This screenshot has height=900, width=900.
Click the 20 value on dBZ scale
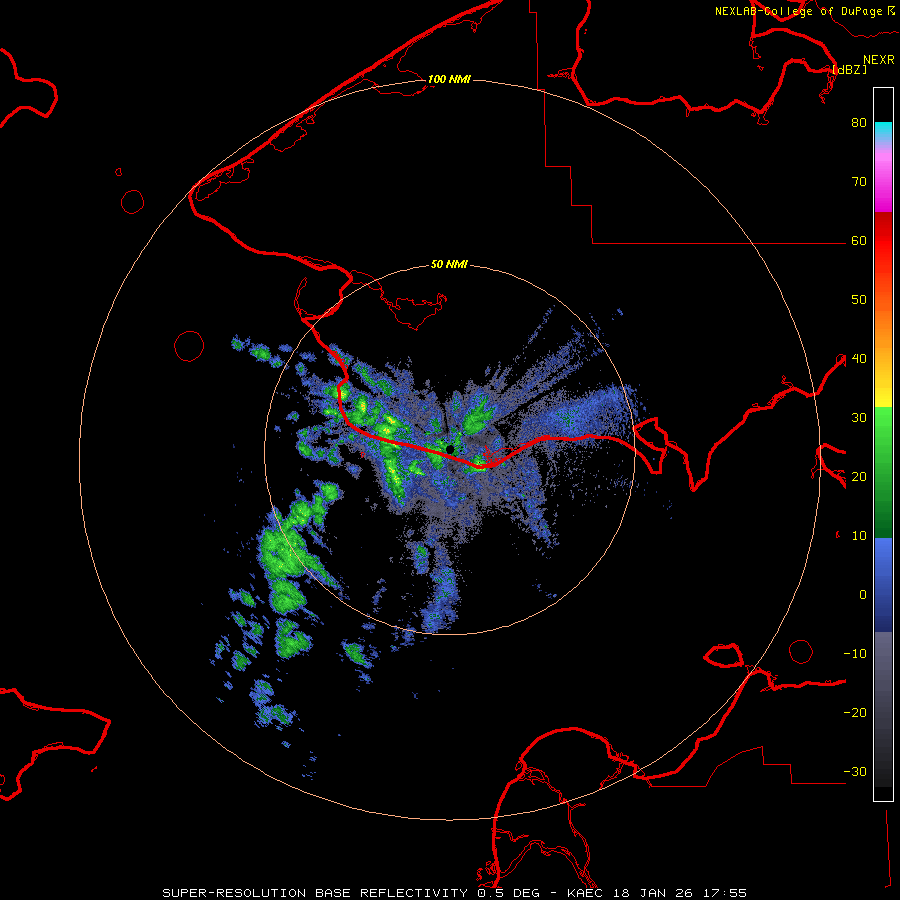[x=859, y=476]
